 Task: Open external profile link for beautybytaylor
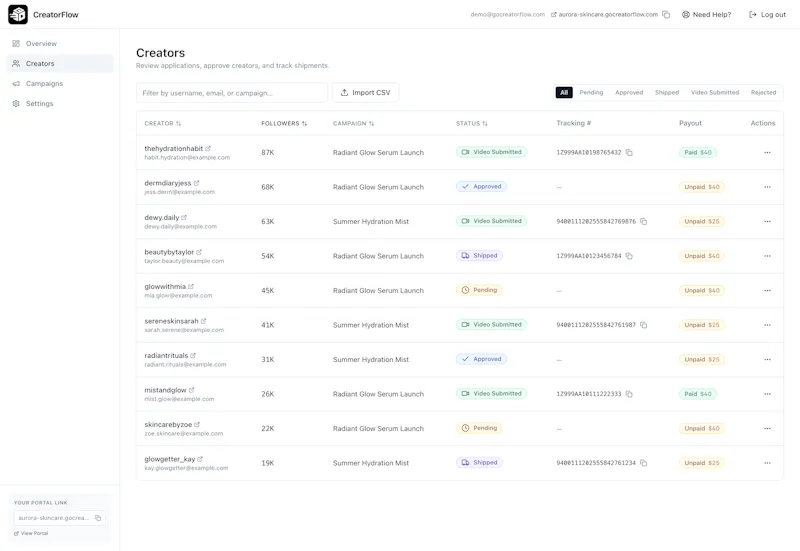point(199,252)
